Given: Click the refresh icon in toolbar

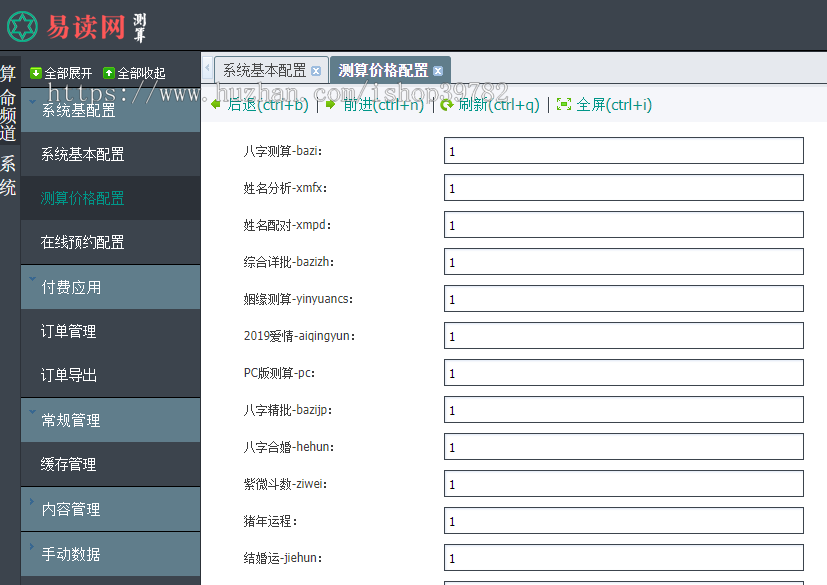Looking at the screenshot, I should pyautogui.click(x=447, y=104).
